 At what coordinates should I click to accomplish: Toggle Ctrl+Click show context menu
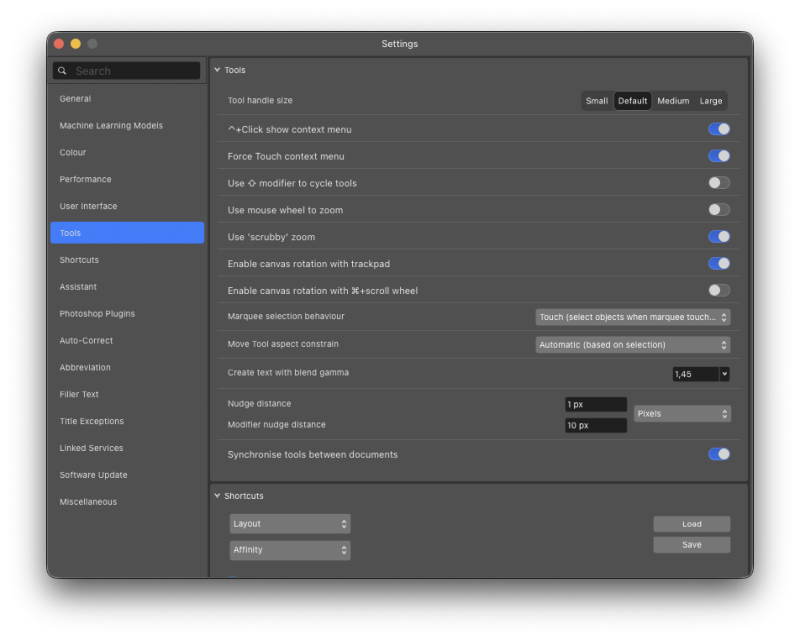click(718, 129)
